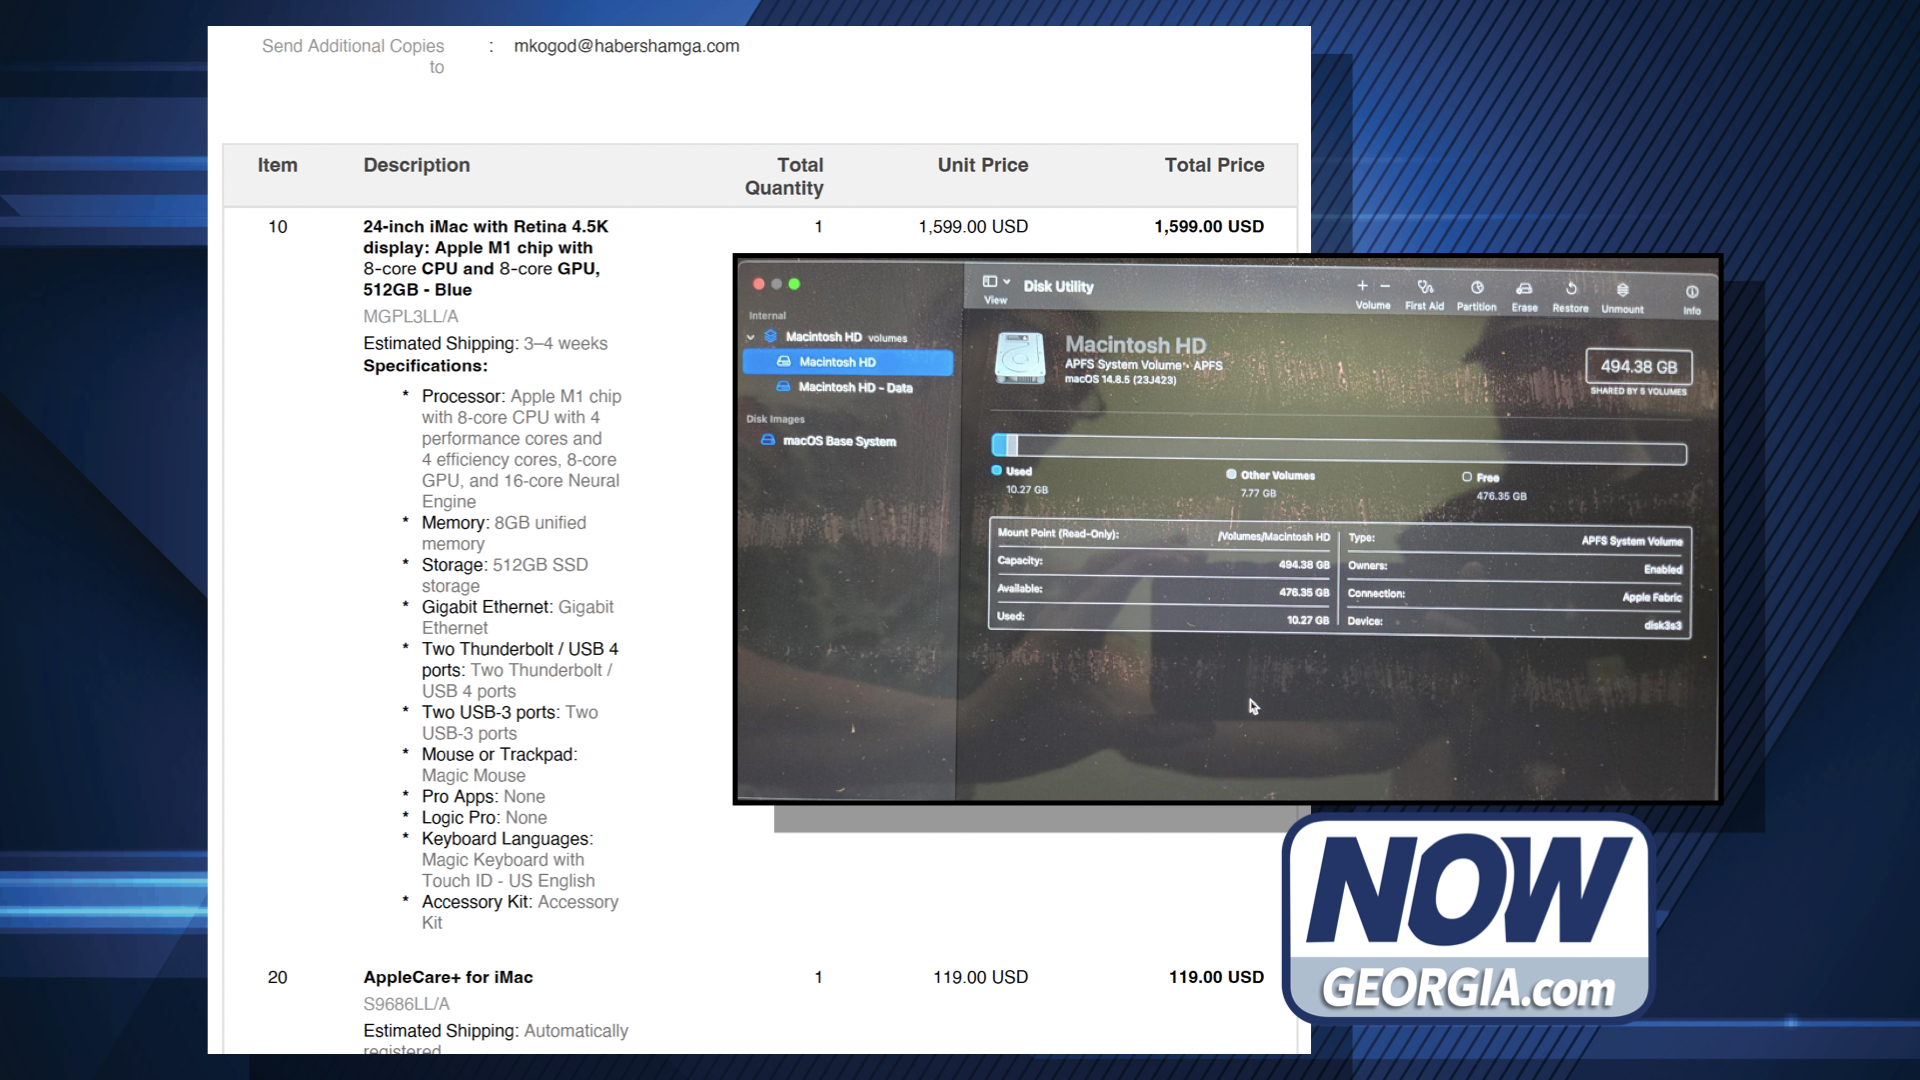Click the Free legend dot
1920x1080 pixels.
pos(1467,477)
